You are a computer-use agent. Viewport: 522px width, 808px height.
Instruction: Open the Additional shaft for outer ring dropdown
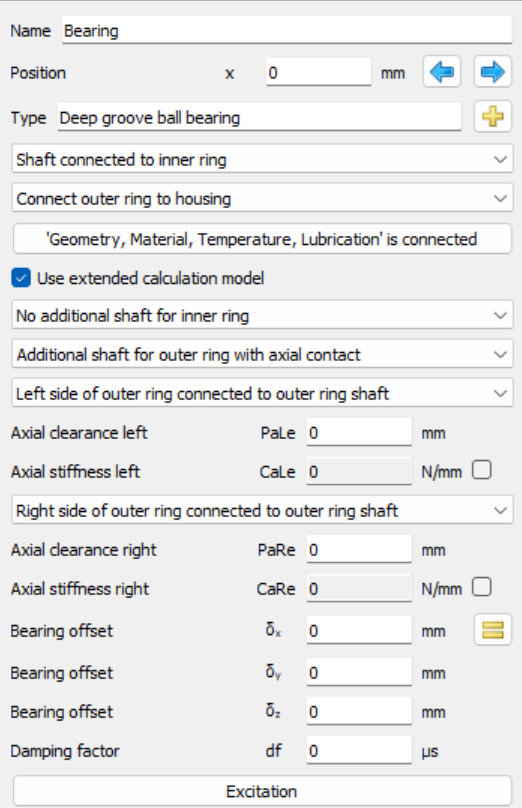point(262,355)
